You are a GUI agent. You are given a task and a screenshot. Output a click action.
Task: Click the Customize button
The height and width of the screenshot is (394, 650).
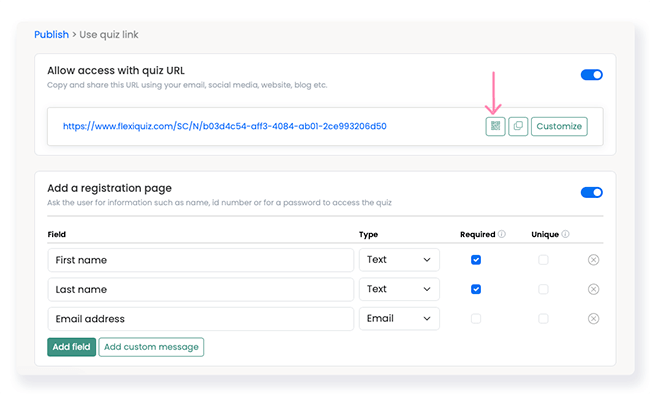click(559, 126)
